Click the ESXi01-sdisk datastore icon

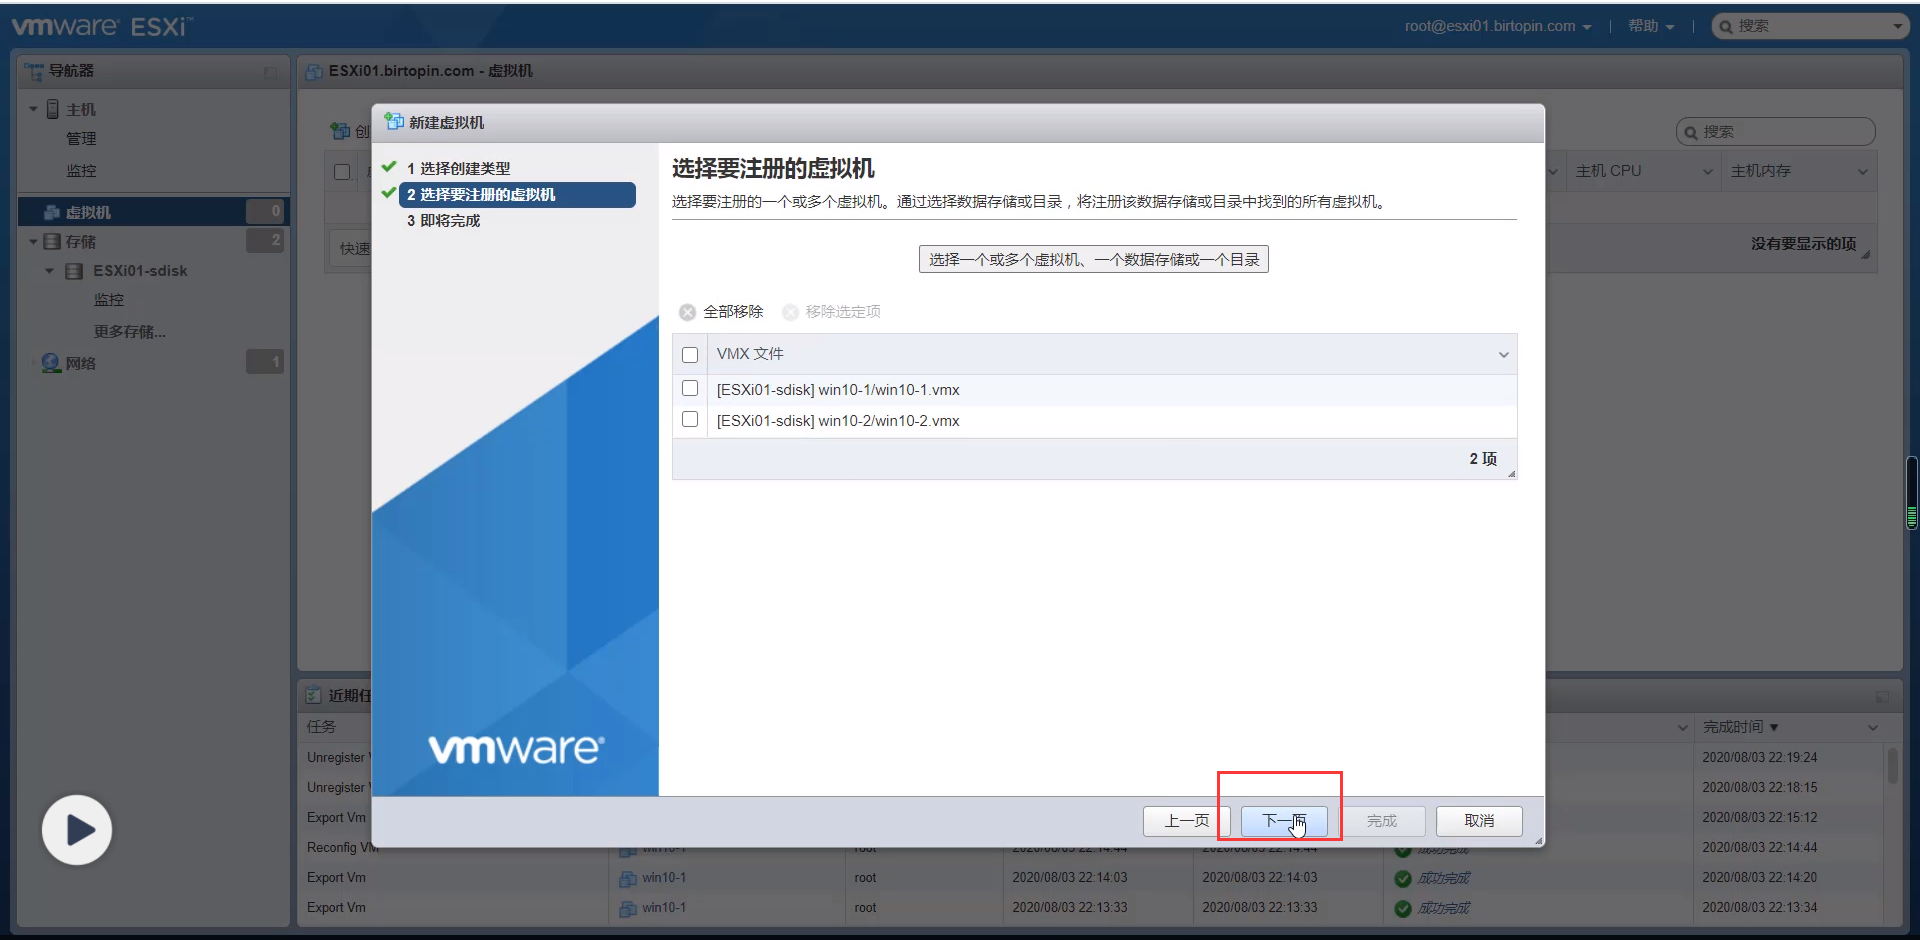coord(74,271)
